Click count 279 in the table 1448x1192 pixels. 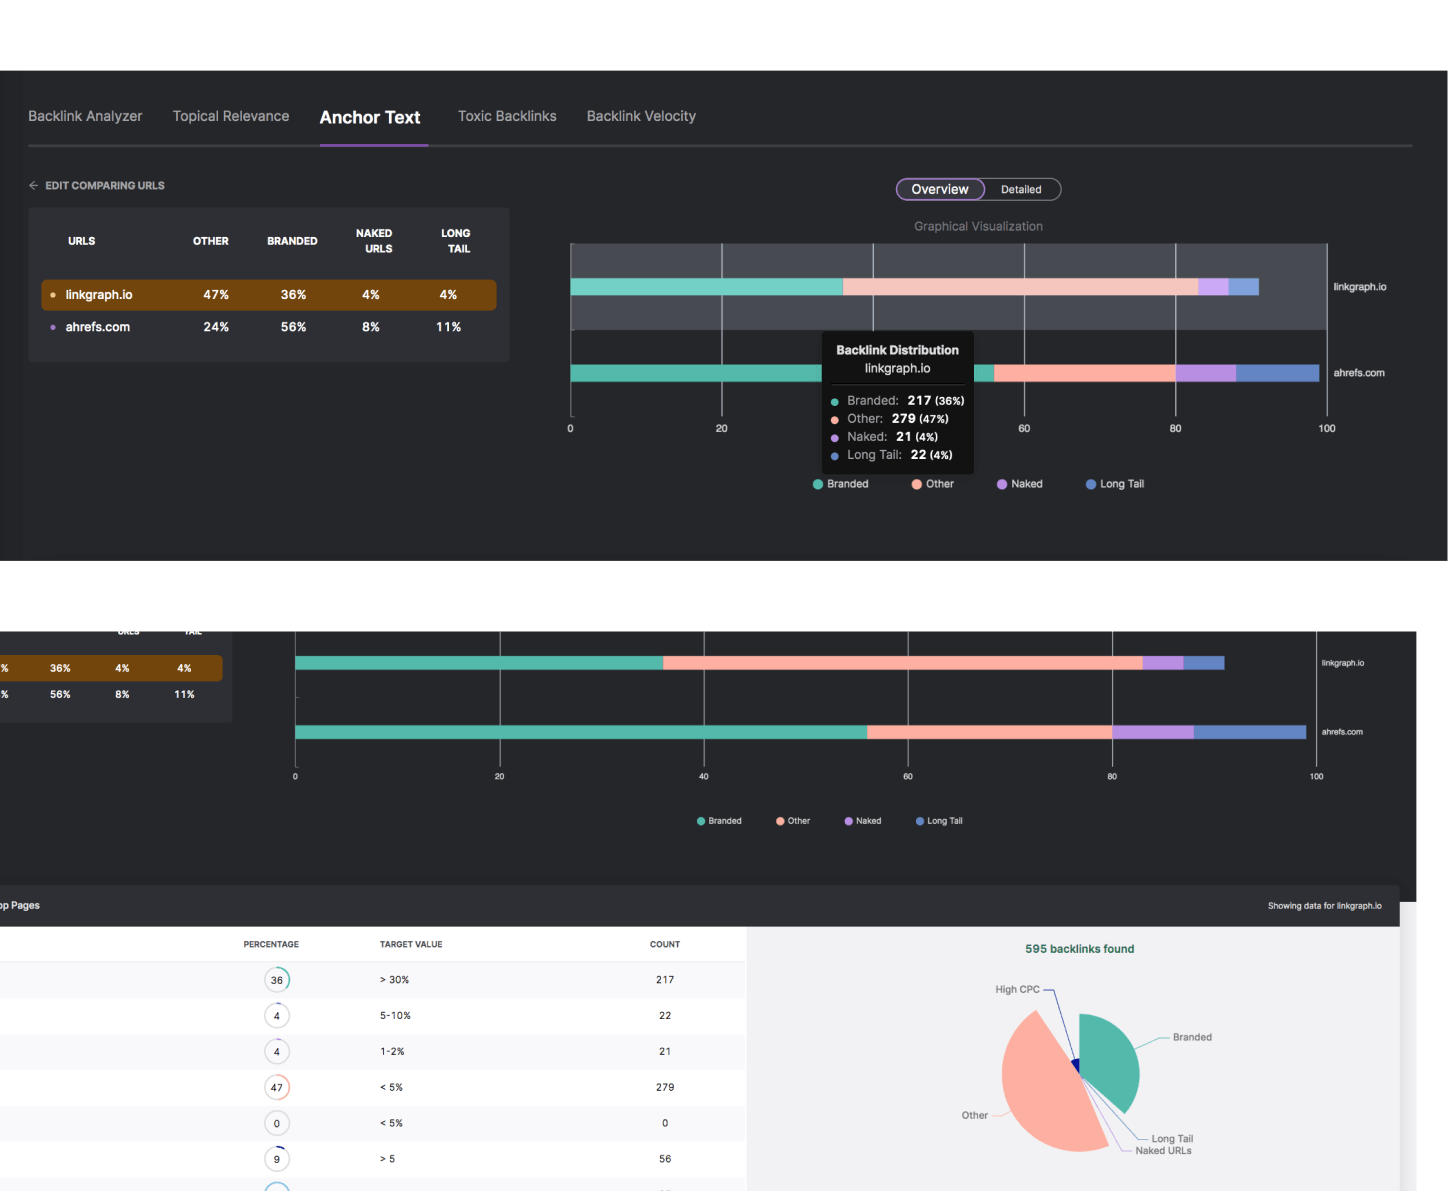point(665,1087)
